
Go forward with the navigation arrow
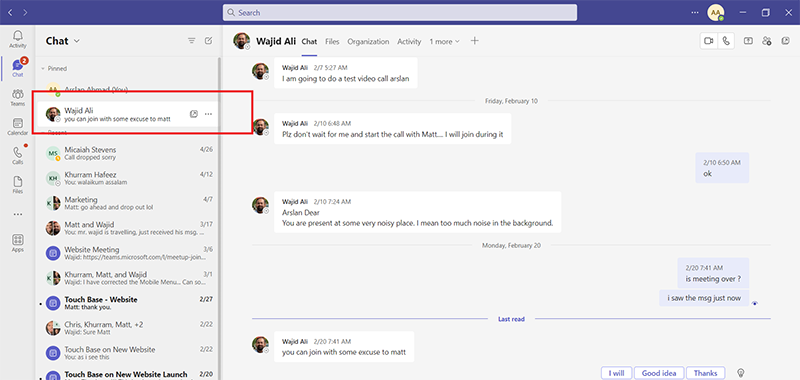click(26, 12)
